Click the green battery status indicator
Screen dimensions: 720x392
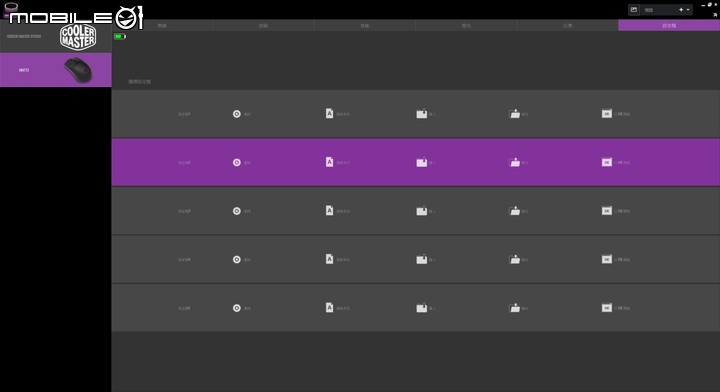(x=120, y=36)
